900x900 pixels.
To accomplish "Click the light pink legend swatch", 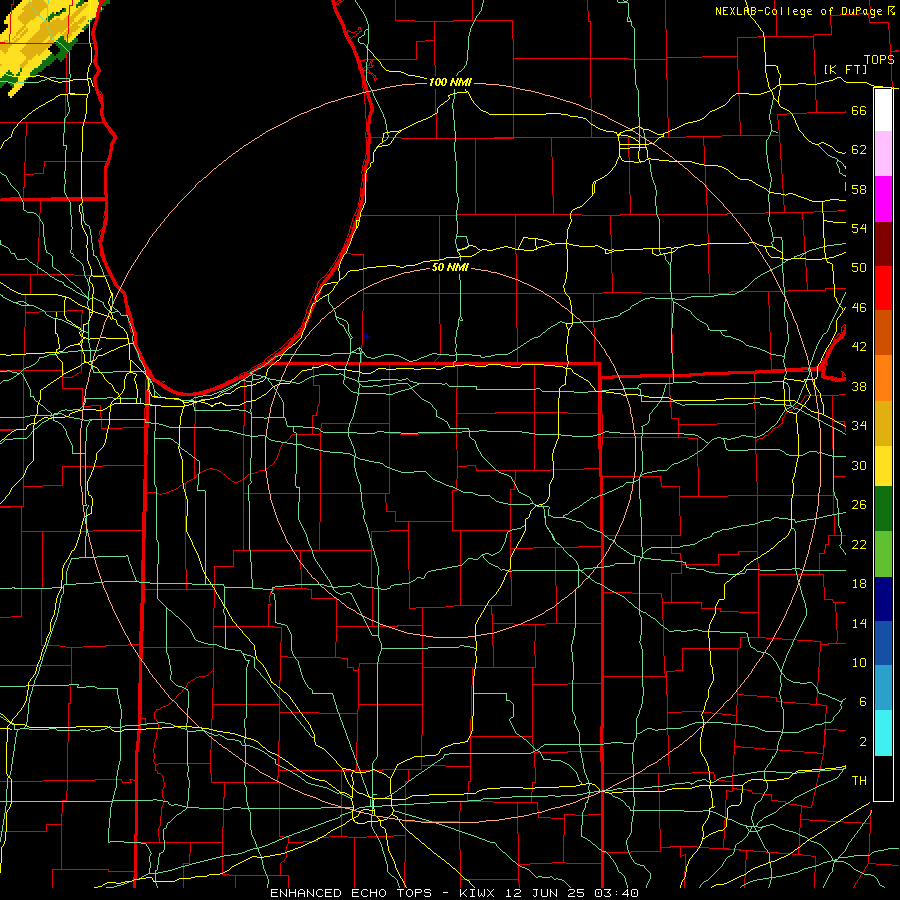I will pyautogui.click(x=883, y=154).
